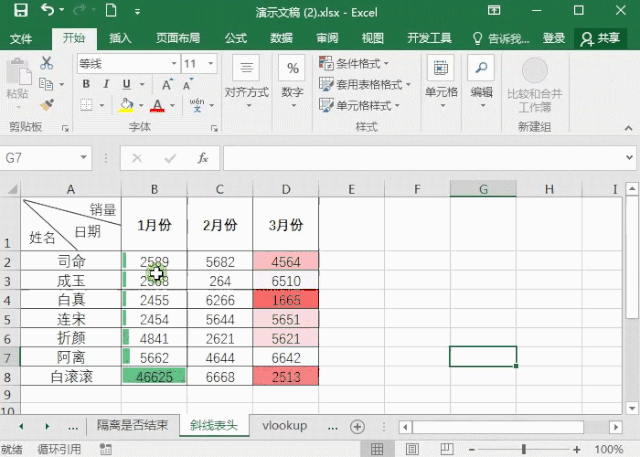Decrease font size with smaller A icon
The height and width of the screenshot is (457, 640).
coord(188,84)
